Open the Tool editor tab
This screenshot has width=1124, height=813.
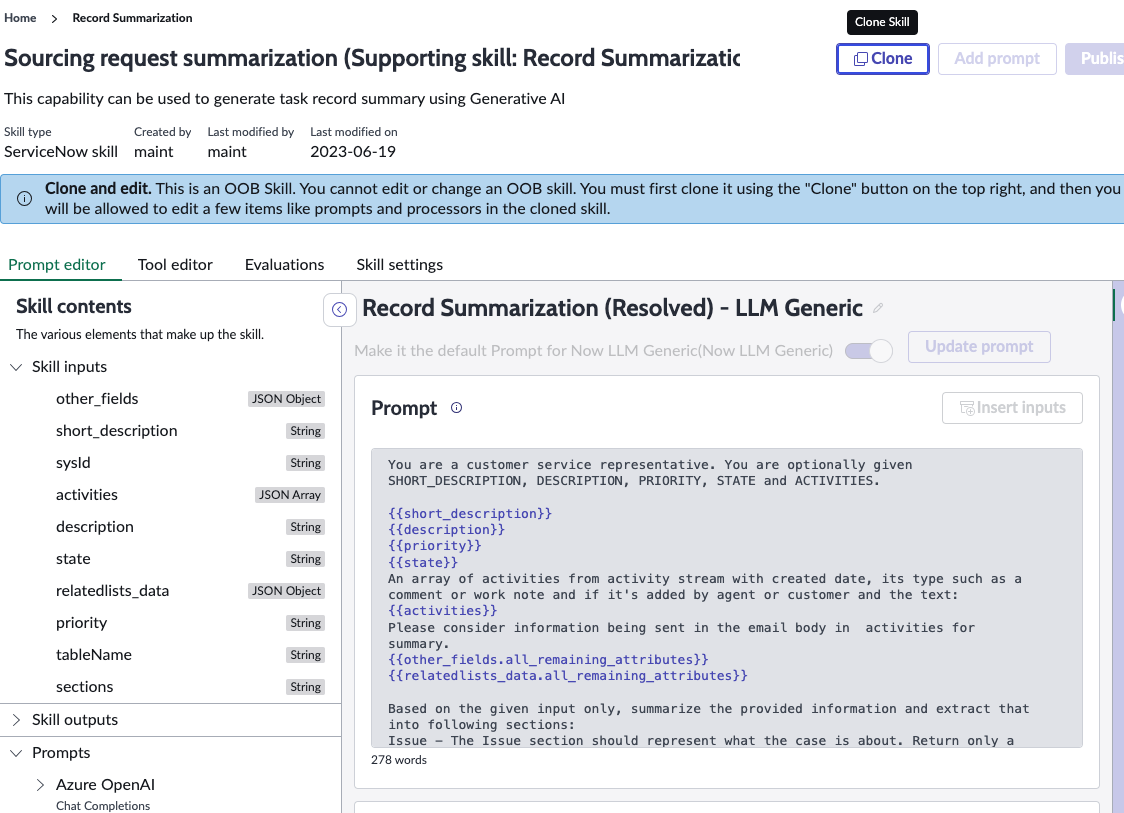tap(175, 265)
